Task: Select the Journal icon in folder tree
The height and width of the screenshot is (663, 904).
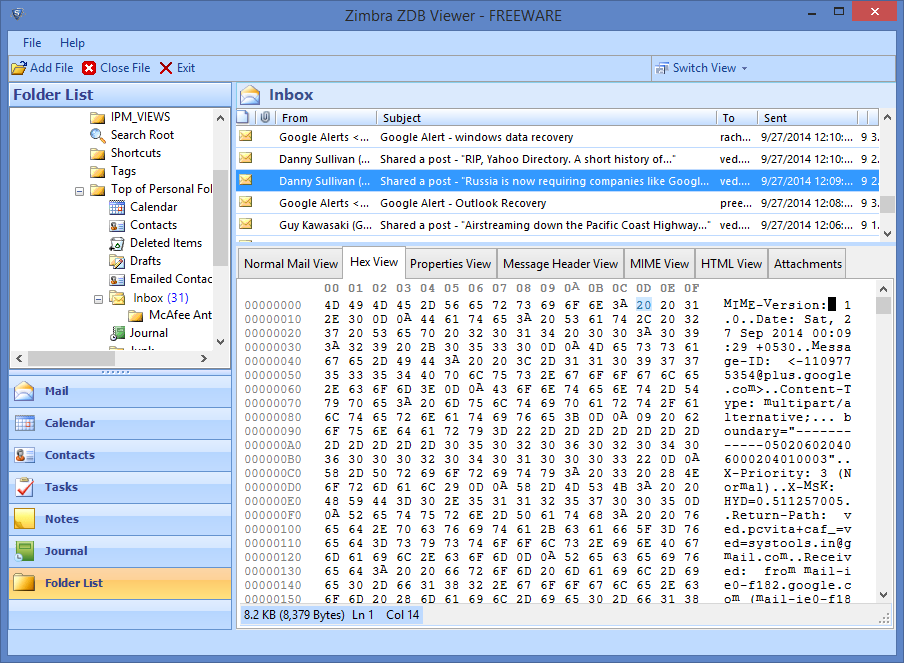Action: click(117, 333)
